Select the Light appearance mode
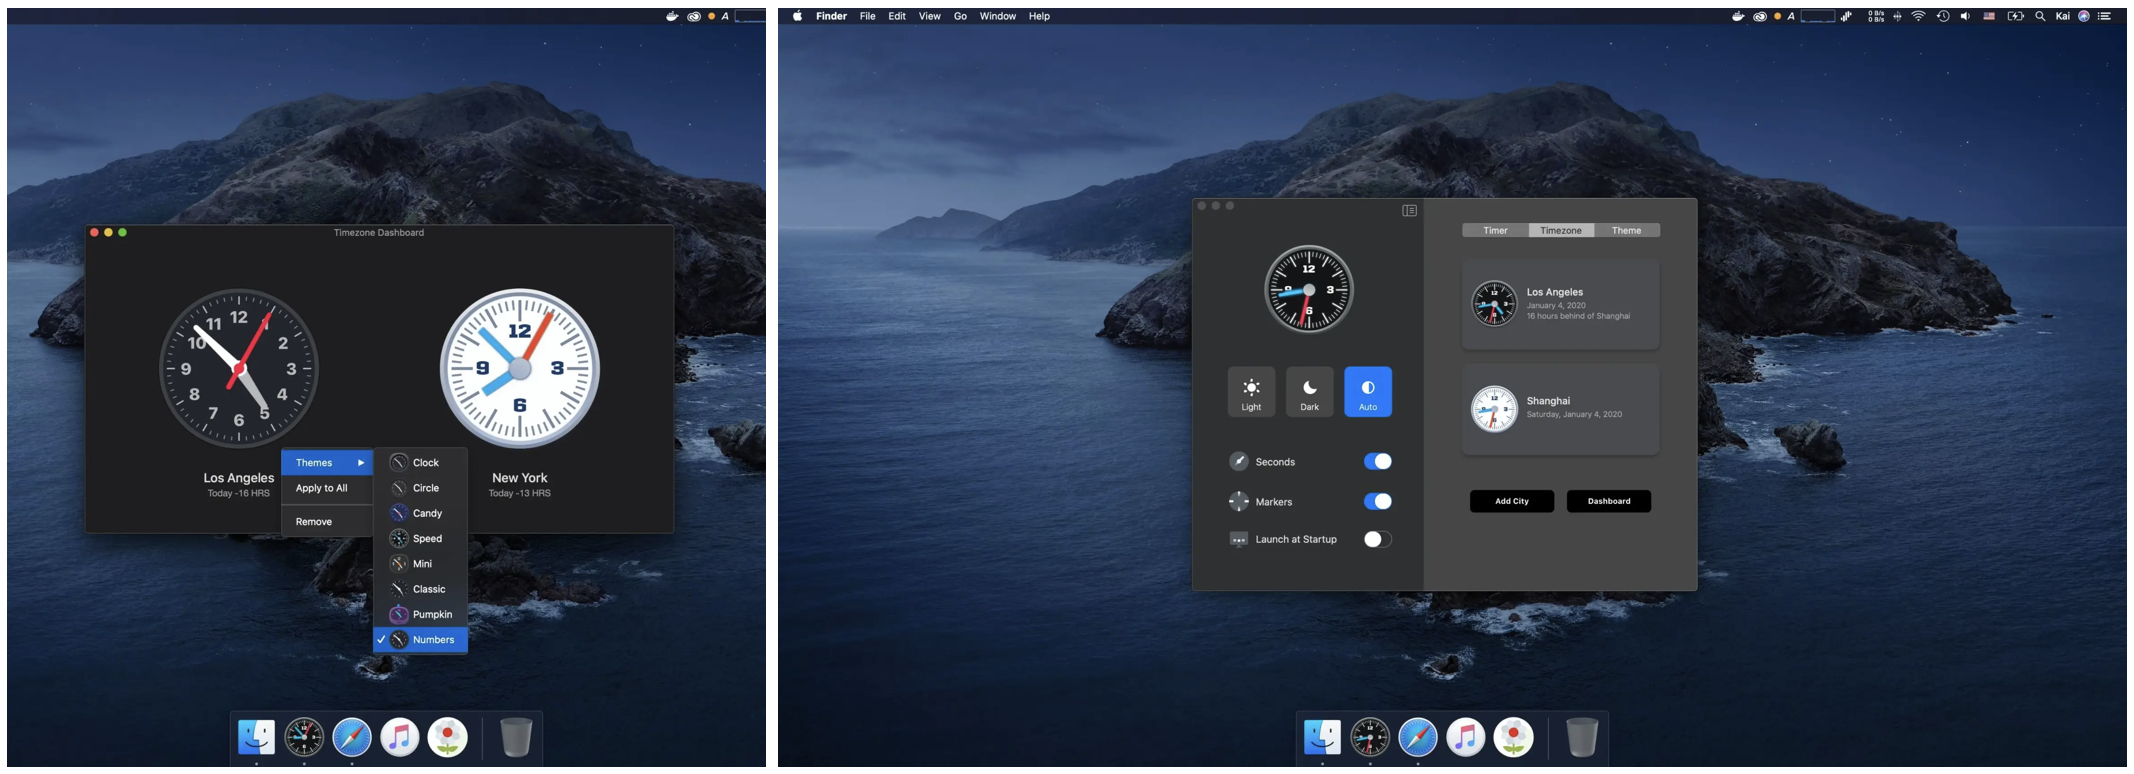Screen dimensions: 2134x774 click(x=1251, y=391)
